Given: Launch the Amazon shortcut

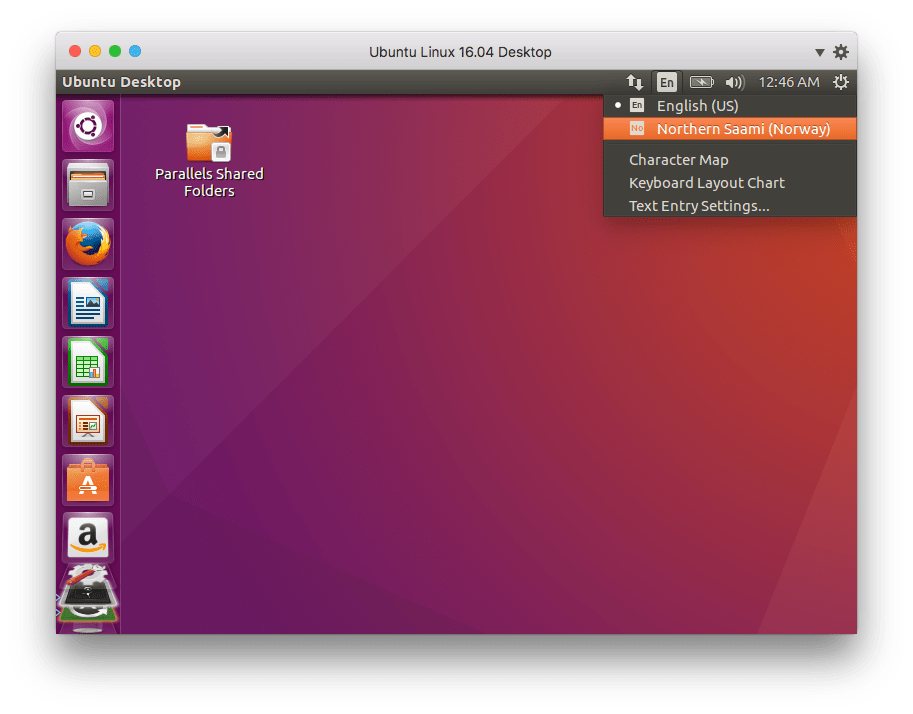Looking at the screenshot, I should [87, 537].
